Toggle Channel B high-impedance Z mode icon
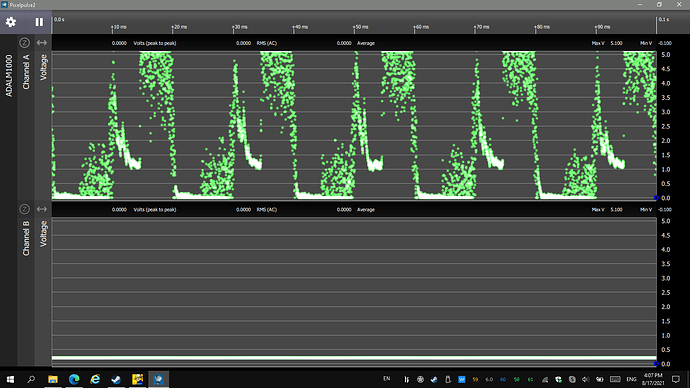Viewport: 690px width, 388px height. coord(24,209)
